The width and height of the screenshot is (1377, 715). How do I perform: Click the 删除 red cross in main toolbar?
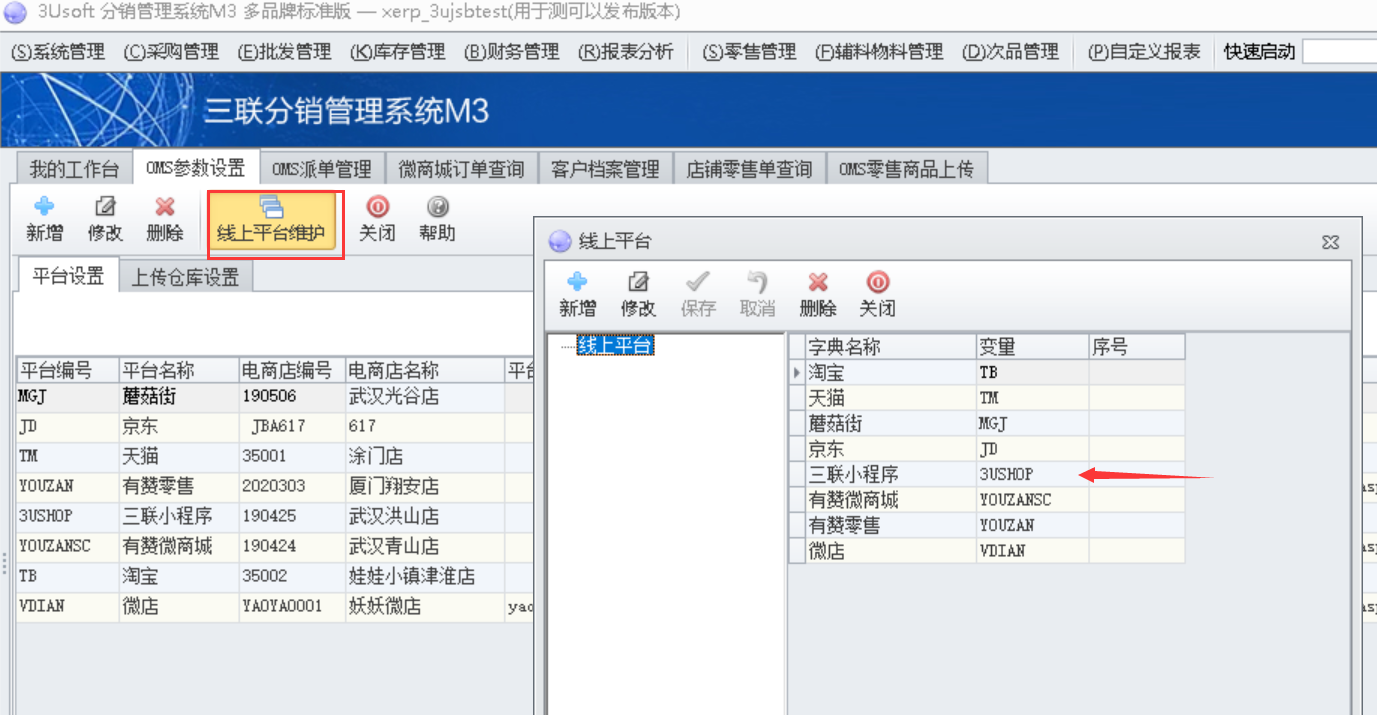pos(165,207)
